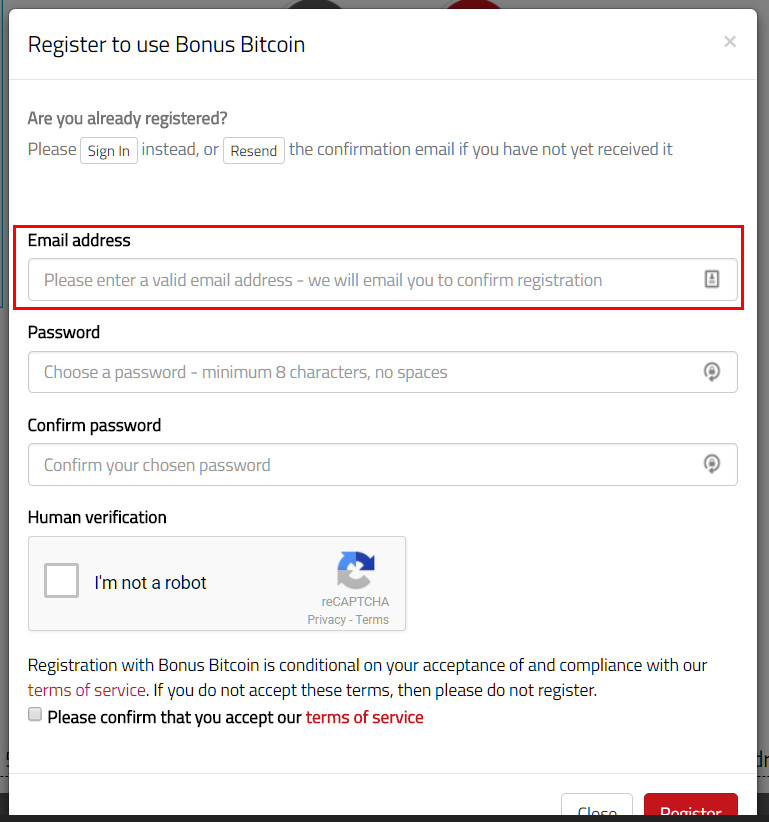This screenshot has height=822, width=769.
Task: Tick the accept terms of service checkbox
Action: pyautogui.click(x=35, y=715)
